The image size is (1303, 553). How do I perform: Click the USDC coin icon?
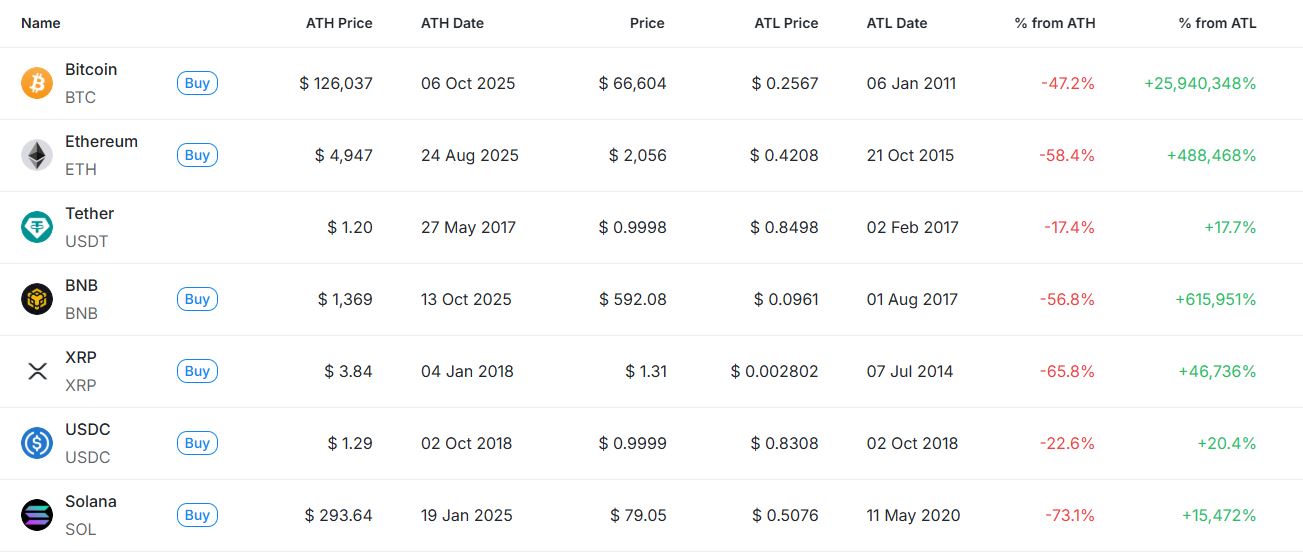click(37, 443)
